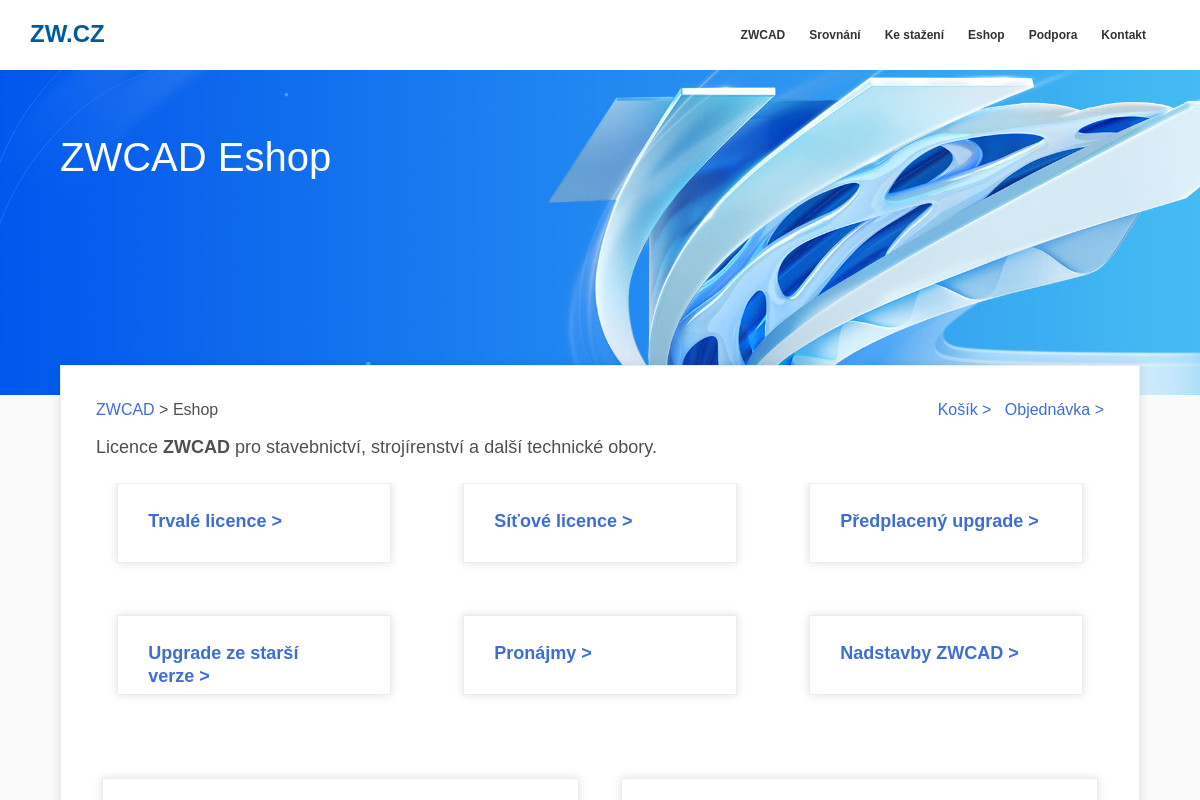The width and height of the screenshot is (1200, 800).
Task: Open the Nadstavby ZWCAD > category card
Action: (946, 655)
